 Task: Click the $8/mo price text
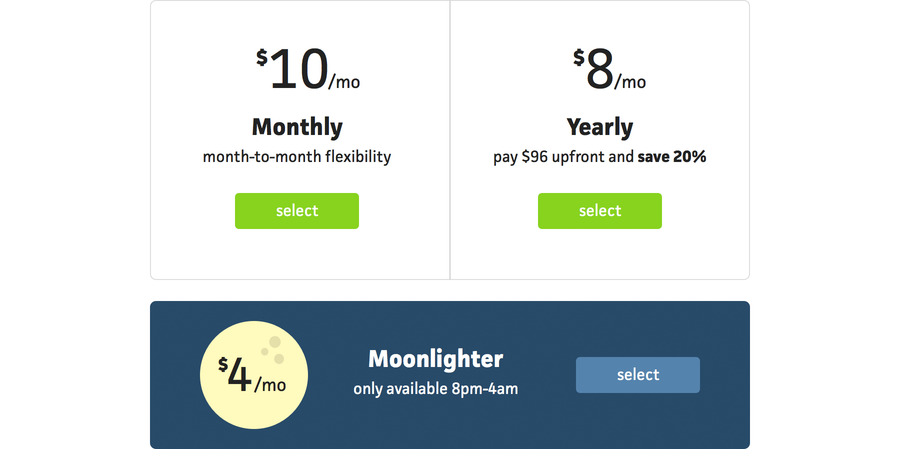pos(609,69)
